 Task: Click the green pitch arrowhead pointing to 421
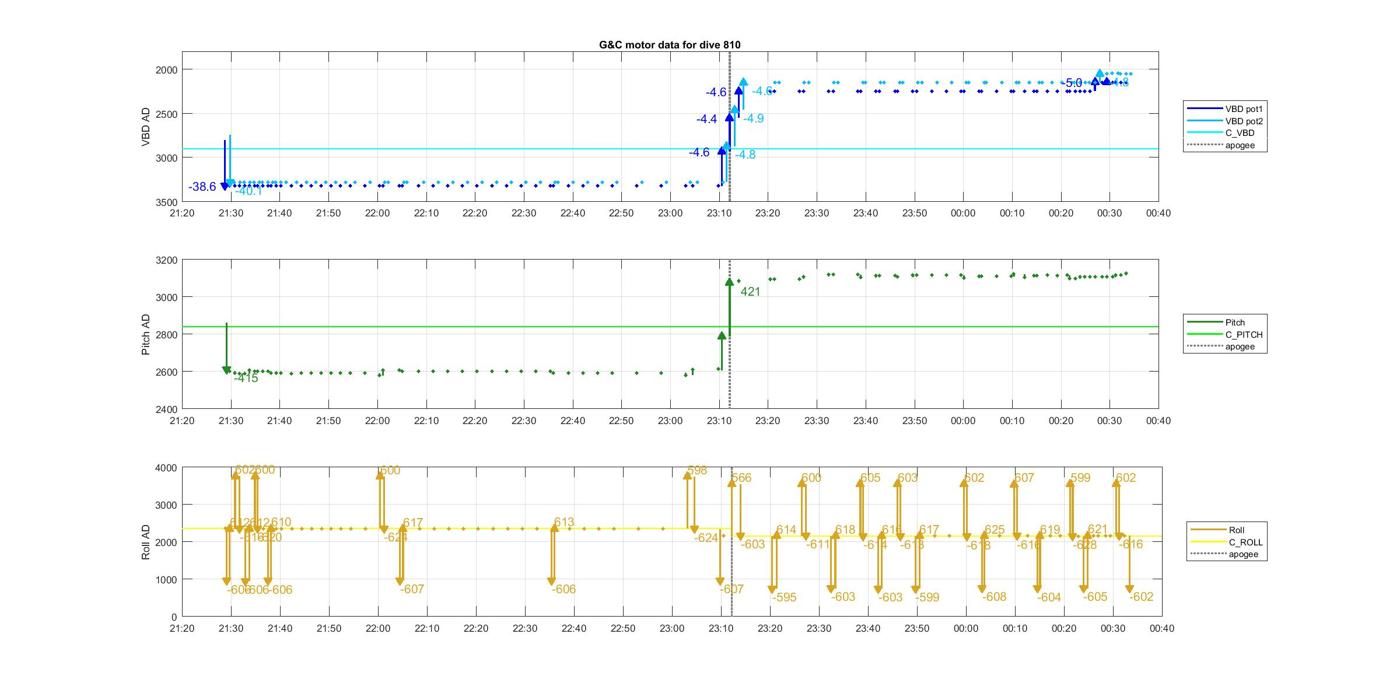tap(729, 283)
